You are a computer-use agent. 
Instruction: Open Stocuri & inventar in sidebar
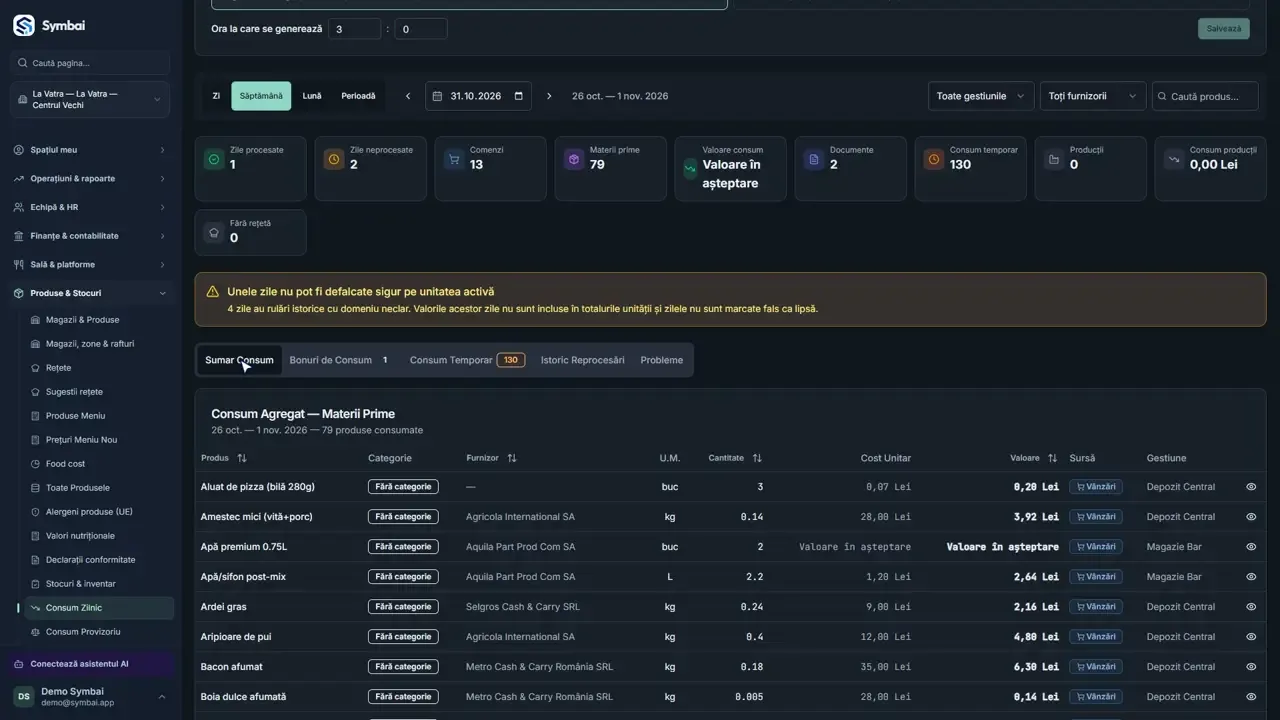[98, 584]
